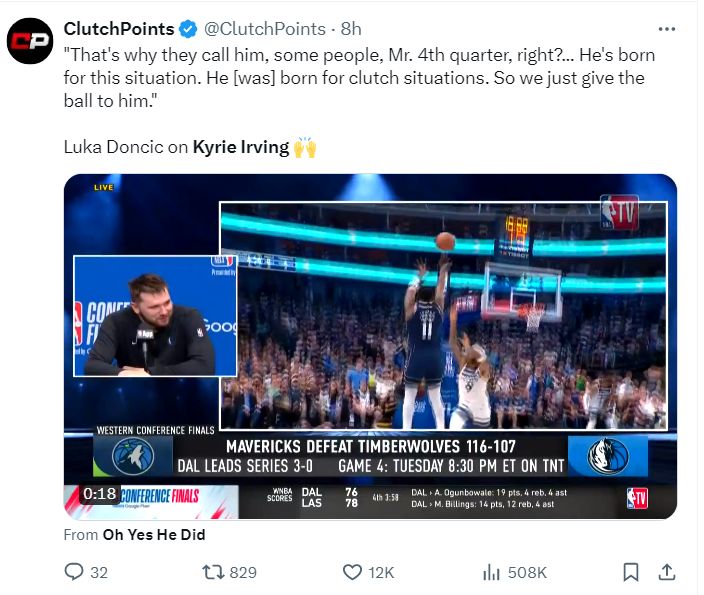
Task: Click the 12K likes count
Action: [x=381, y=572]
